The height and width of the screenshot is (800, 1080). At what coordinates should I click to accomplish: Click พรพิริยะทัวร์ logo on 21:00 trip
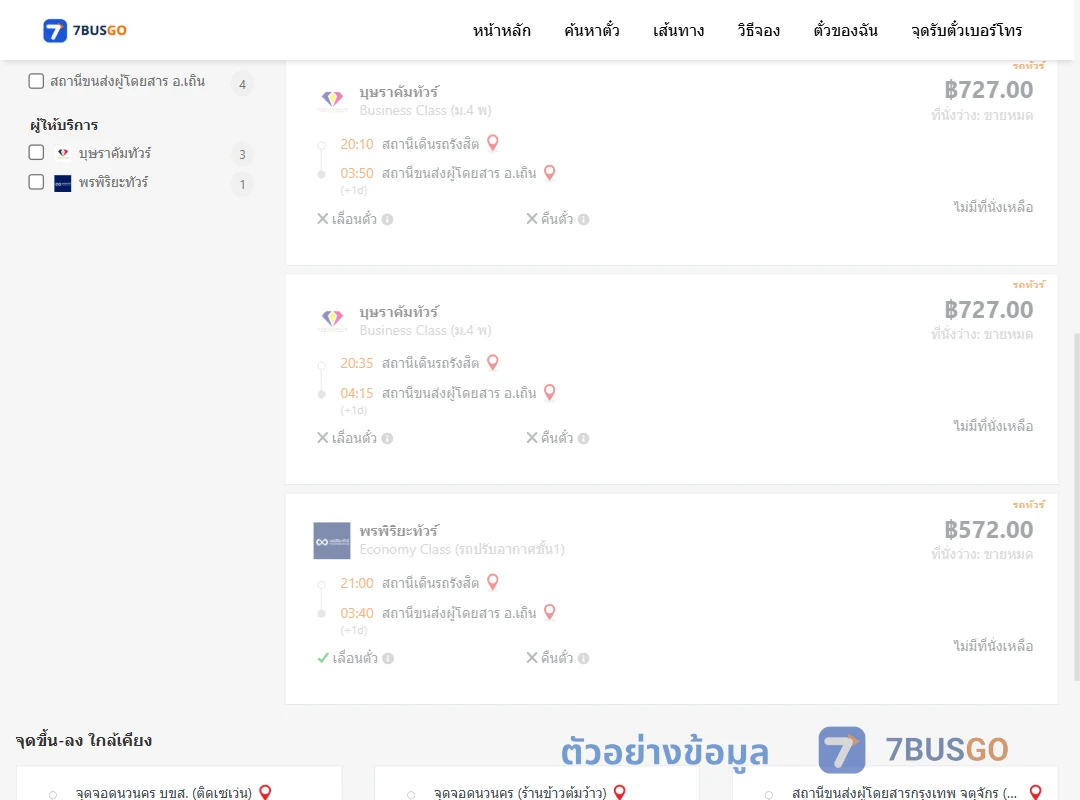pos(332,540)
